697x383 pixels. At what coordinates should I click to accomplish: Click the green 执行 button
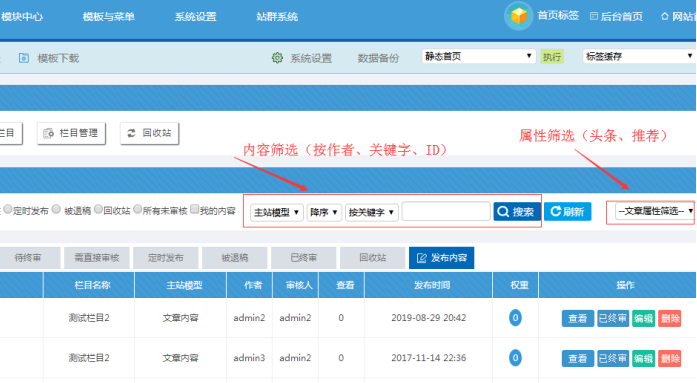(x=552, y=57)
